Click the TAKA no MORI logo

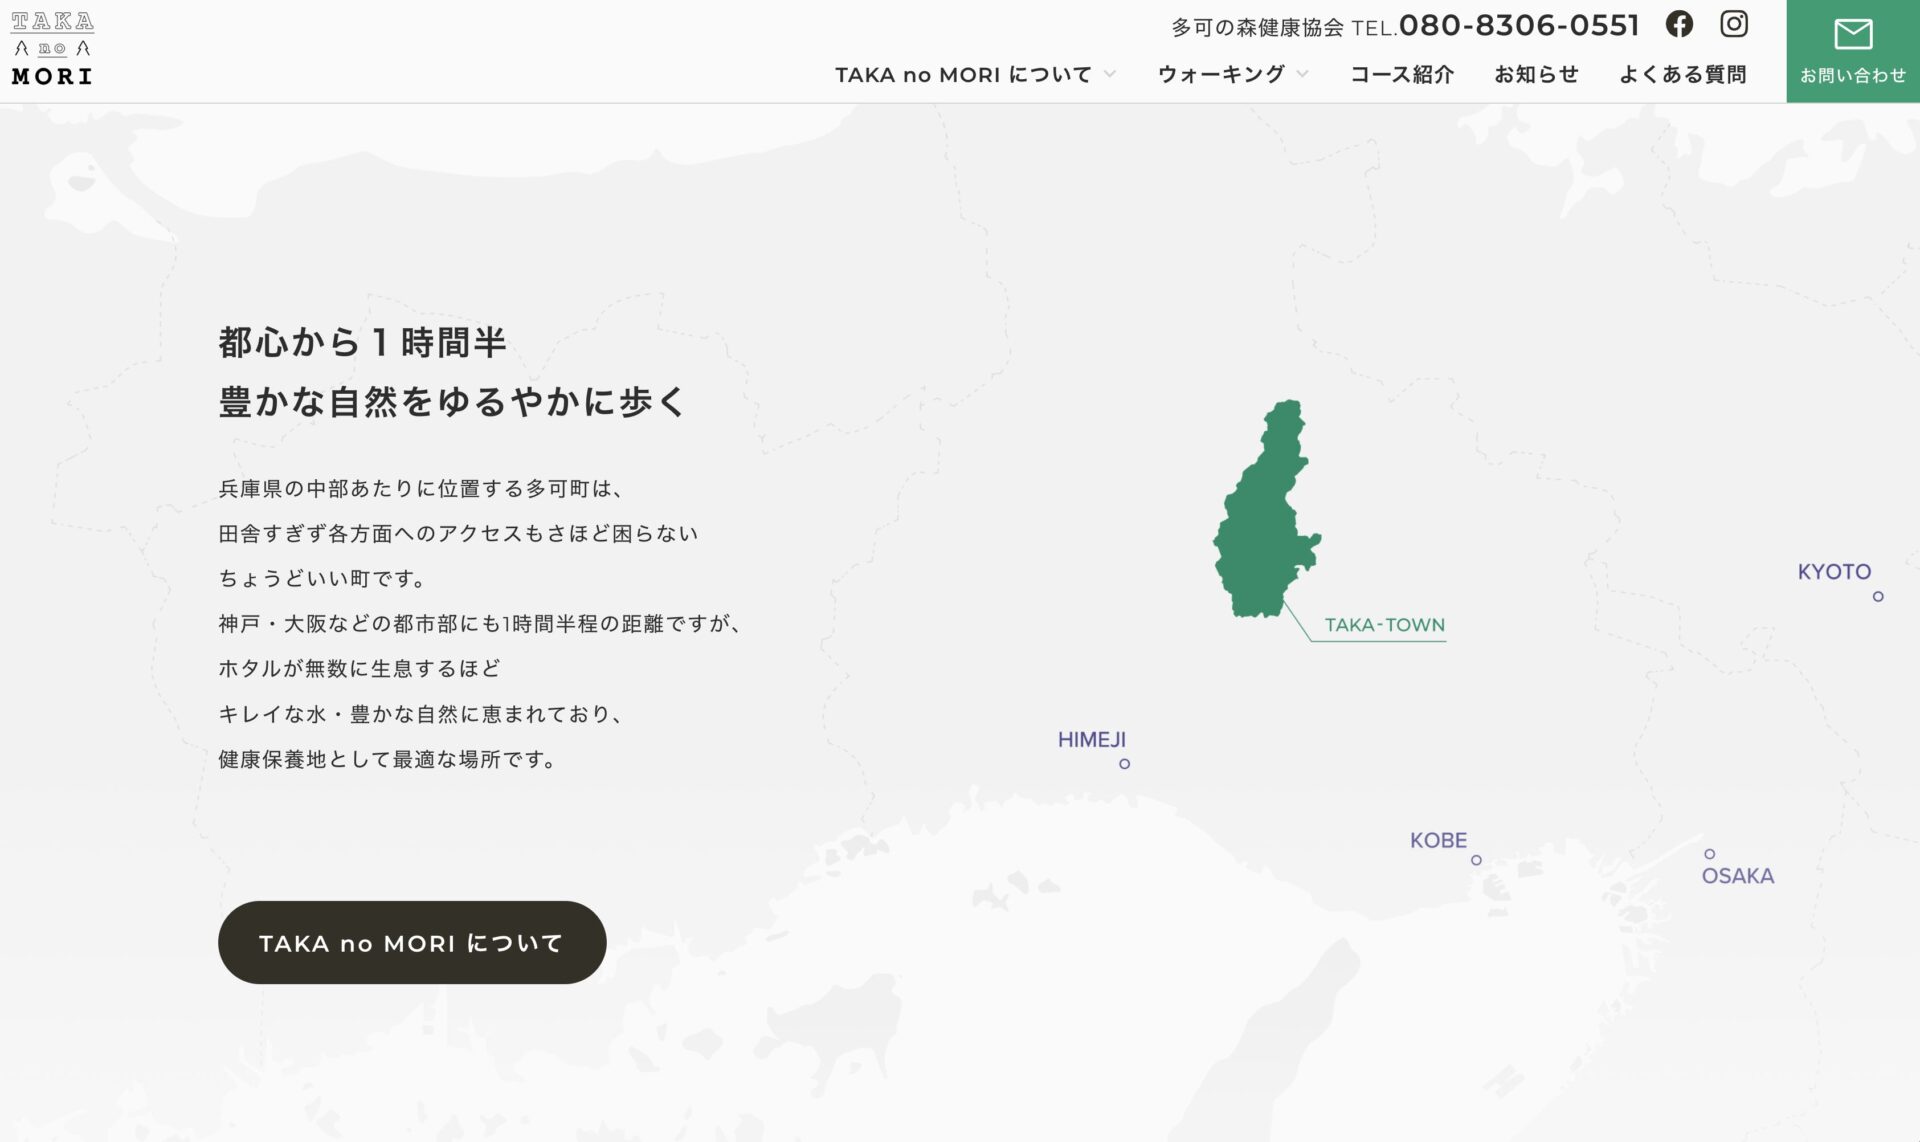(x=52, y=49)
